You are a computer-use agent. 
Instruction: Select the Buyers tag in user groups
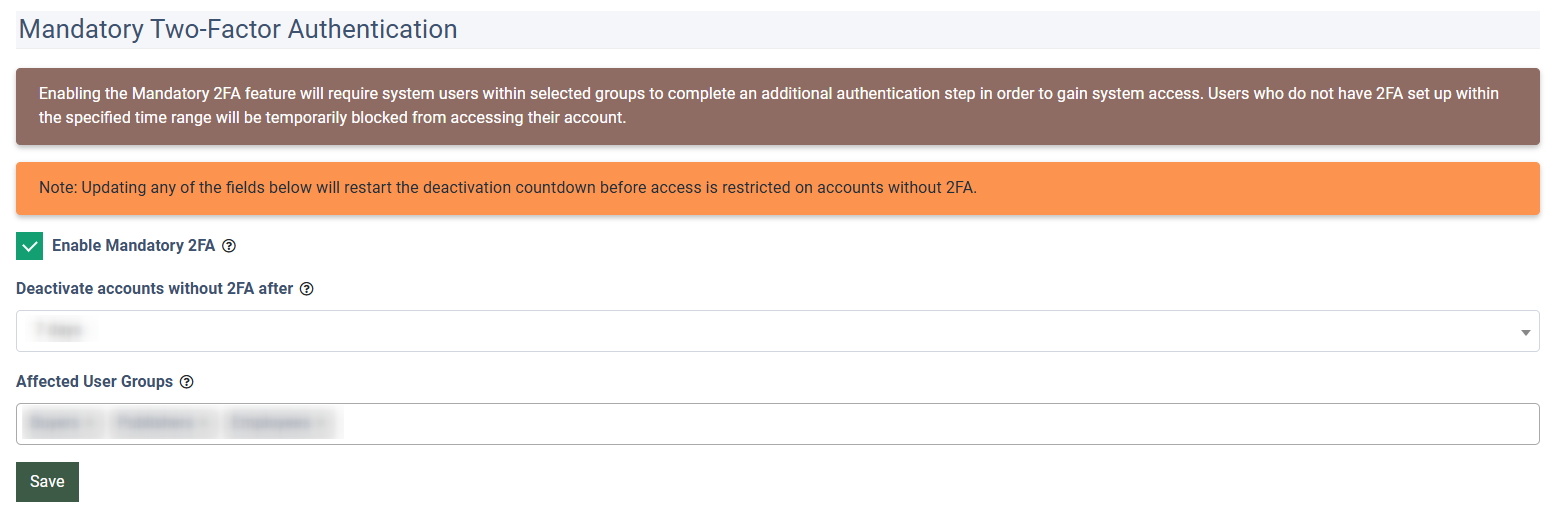54,424
